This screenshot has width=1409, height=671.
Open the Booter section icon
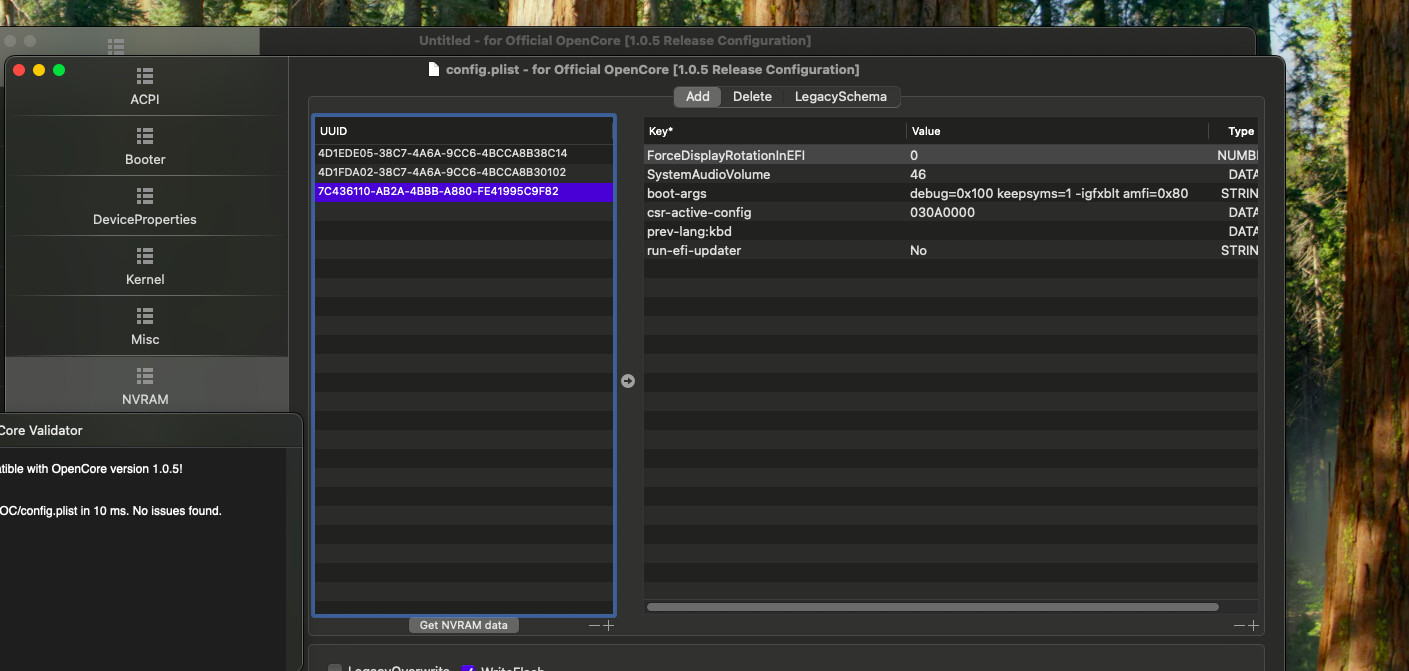point(145,136)
